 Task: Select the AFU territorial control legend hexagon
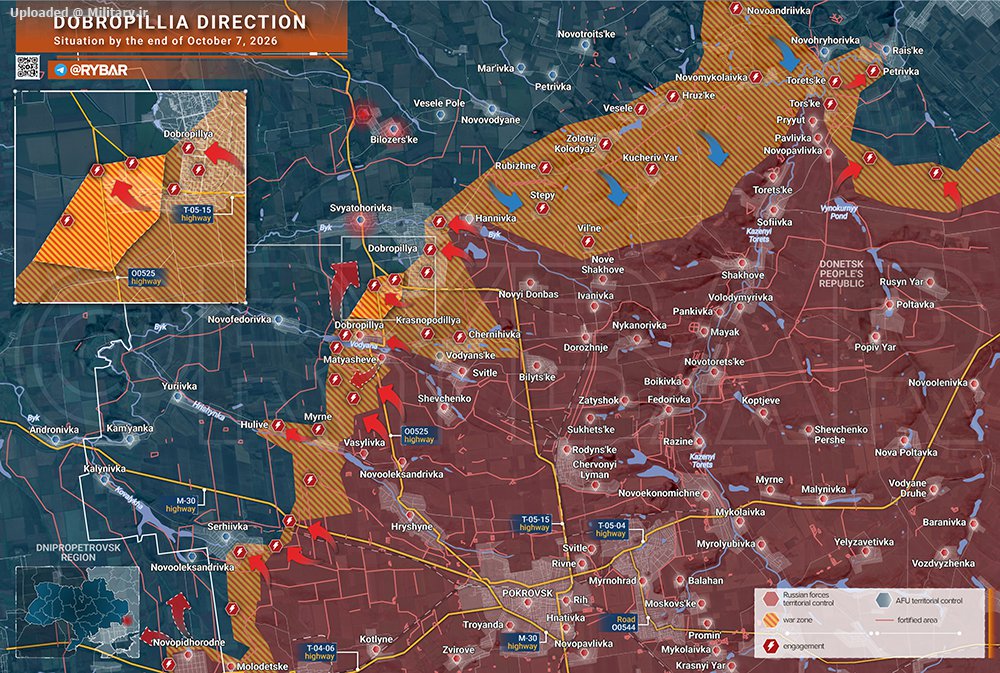pos(883,600)
